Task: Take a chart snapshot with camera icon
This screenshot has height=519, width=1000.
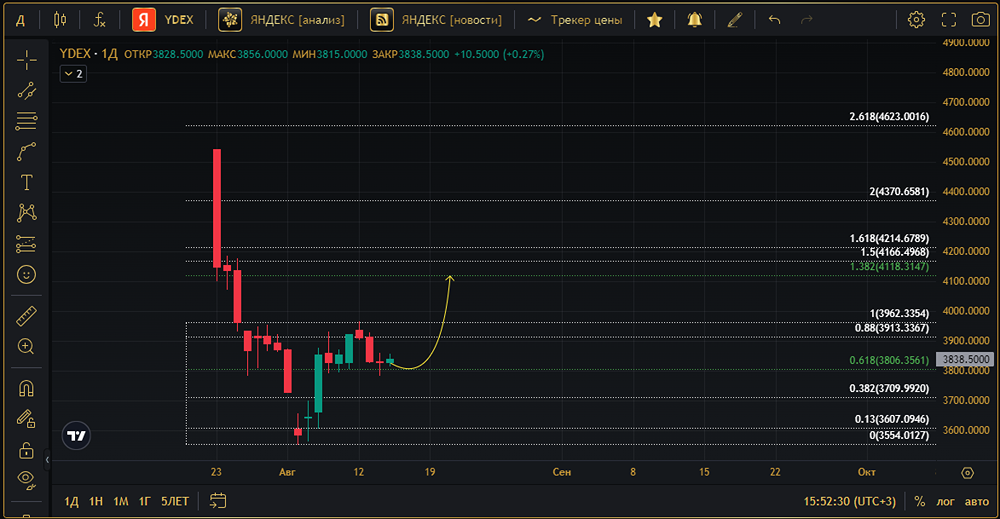Action: tap(981, 20)
